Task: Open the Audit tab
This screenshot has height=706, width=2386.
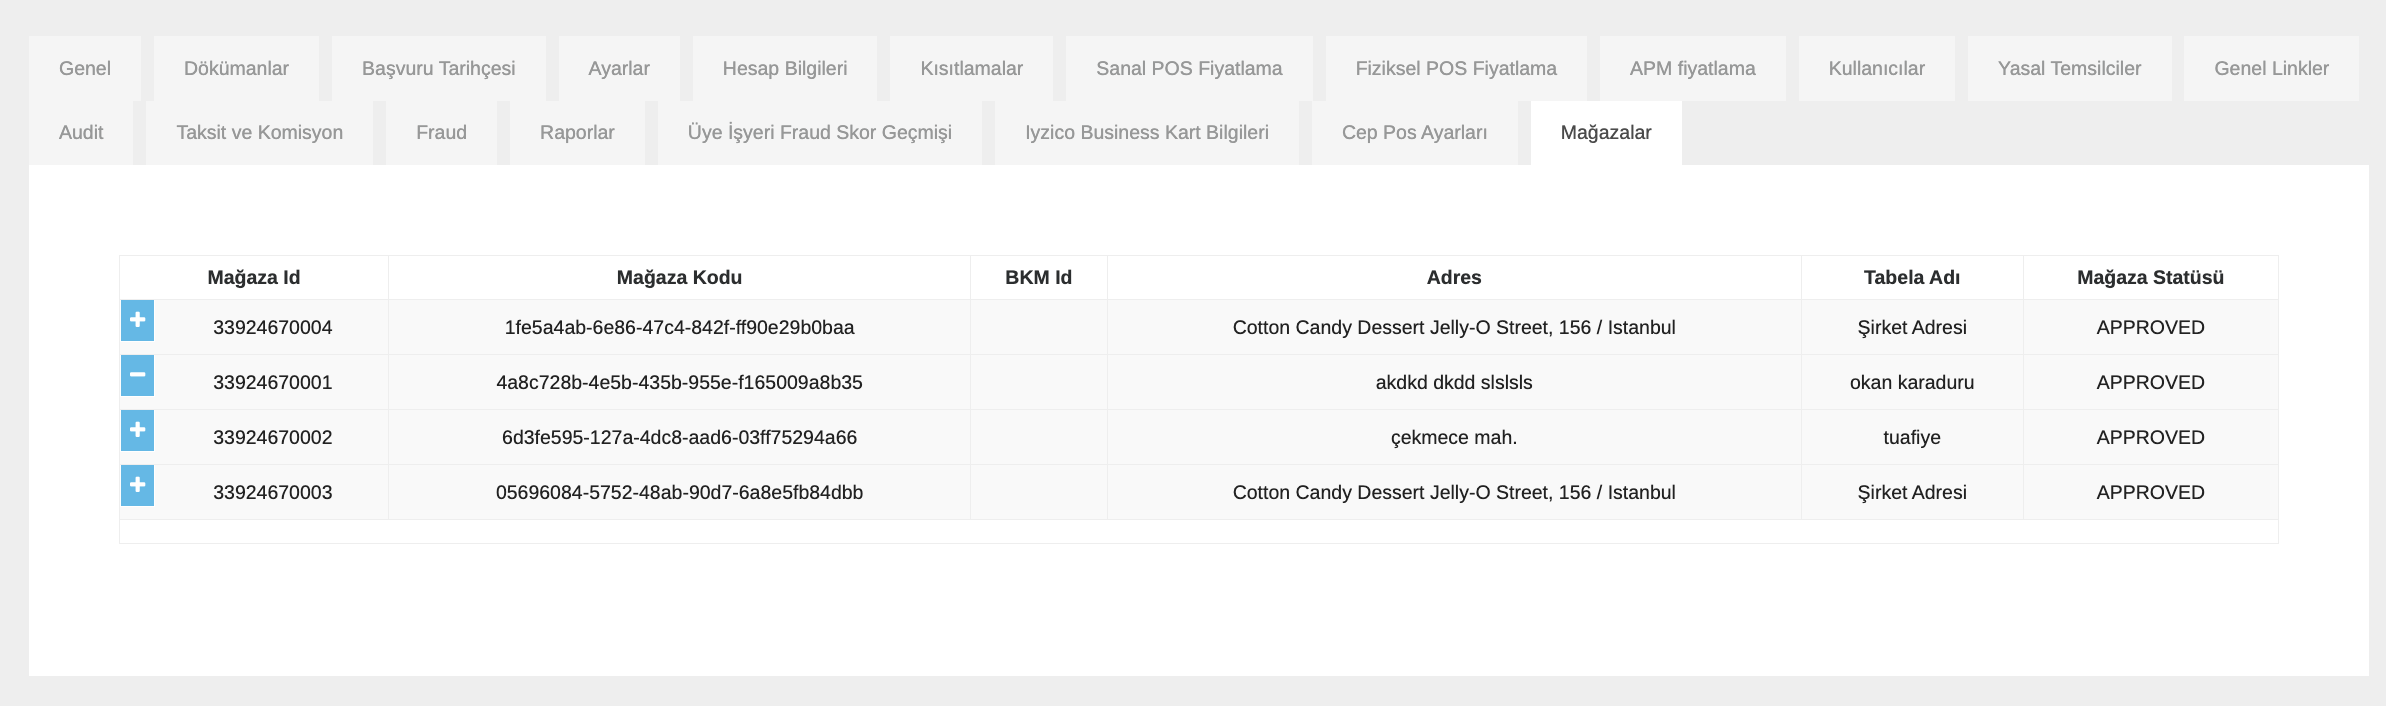Action: [81, 133]
